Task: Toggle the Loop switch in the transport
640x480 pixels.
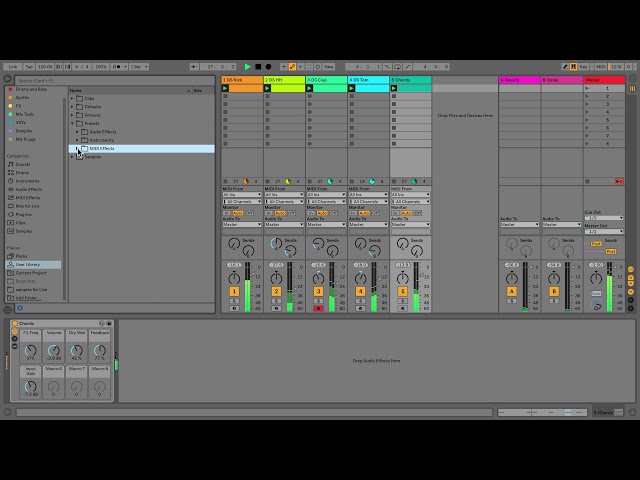Action: pos(397,67)
